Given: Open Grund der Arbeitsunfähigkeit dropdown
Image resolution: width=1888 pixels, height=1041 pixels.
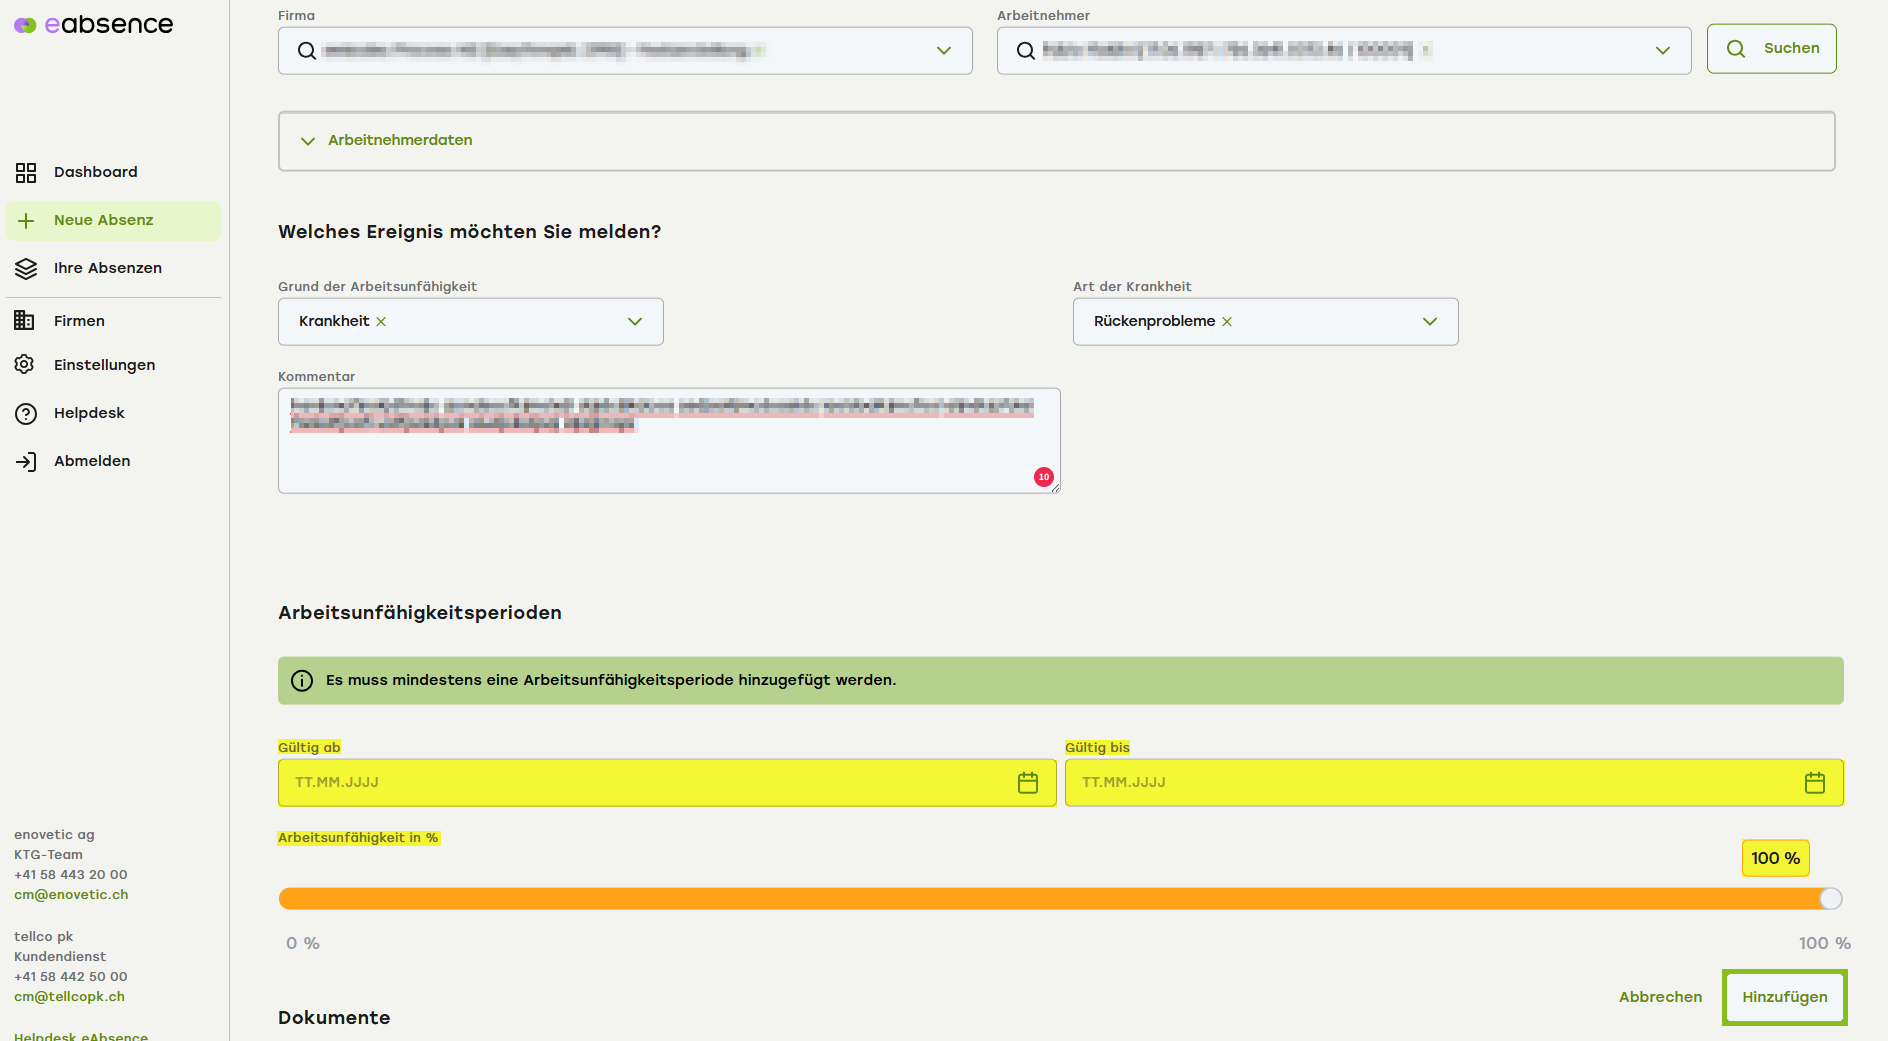Looking at the screenshot, I should click(634, 322).
